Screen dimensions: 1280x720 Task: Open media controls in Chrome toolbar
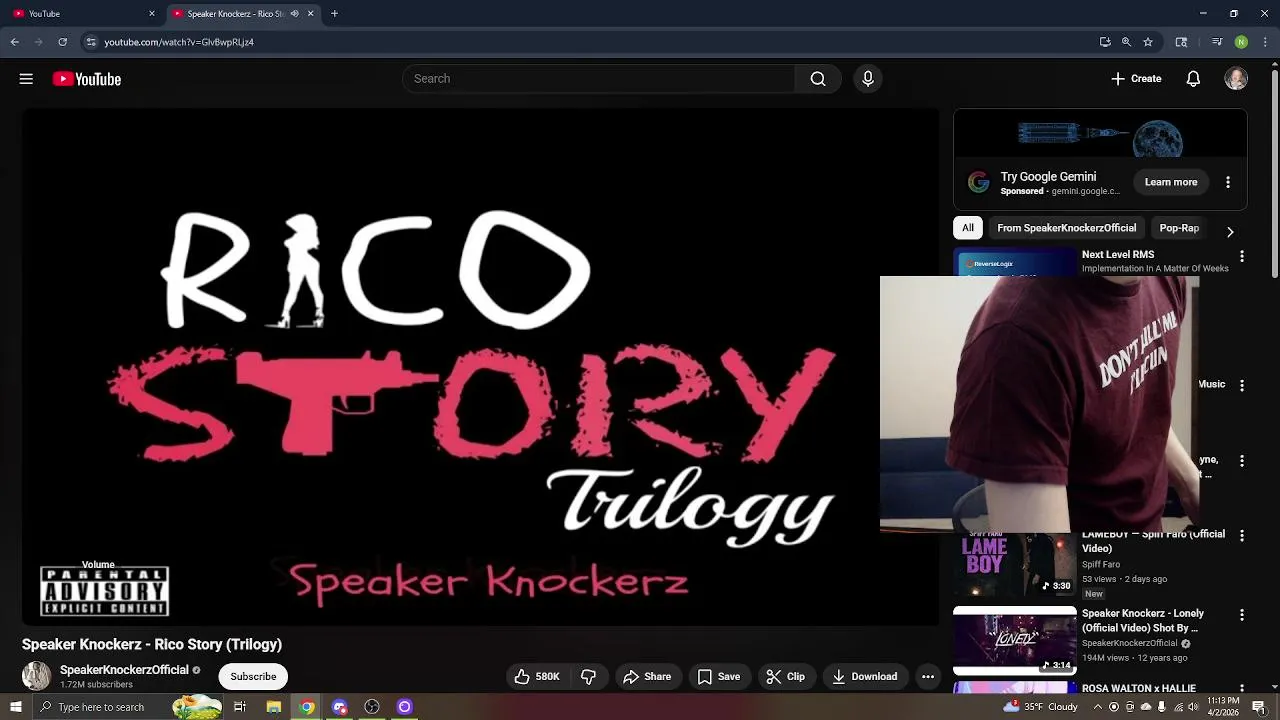tap(1217, 42)
